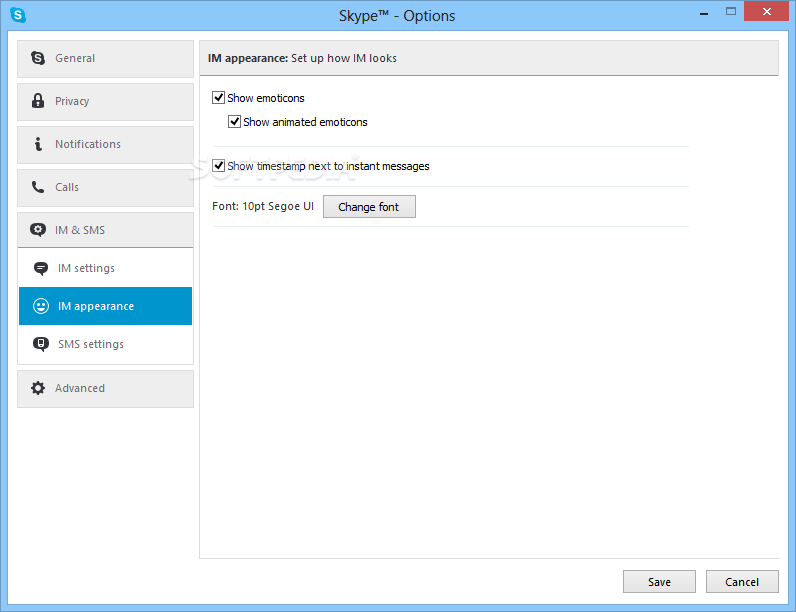This screenshot has width=796, height=612.
Task: Close the Skype Options window
Action: click(767, 11)
